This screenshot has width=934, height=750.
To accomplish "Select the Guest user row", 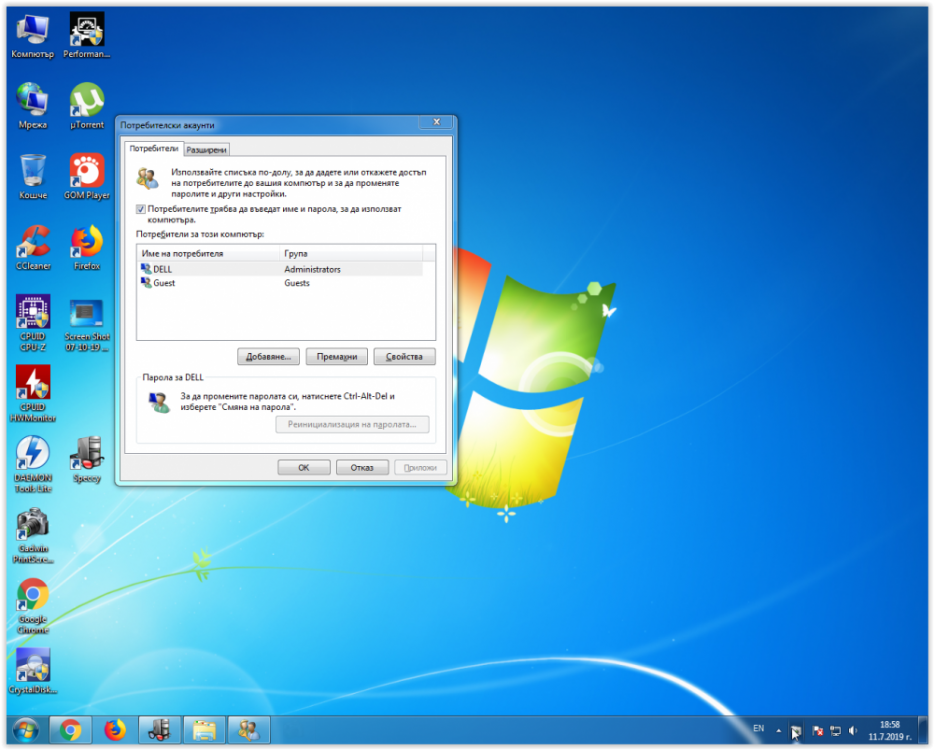I will 280,283.
